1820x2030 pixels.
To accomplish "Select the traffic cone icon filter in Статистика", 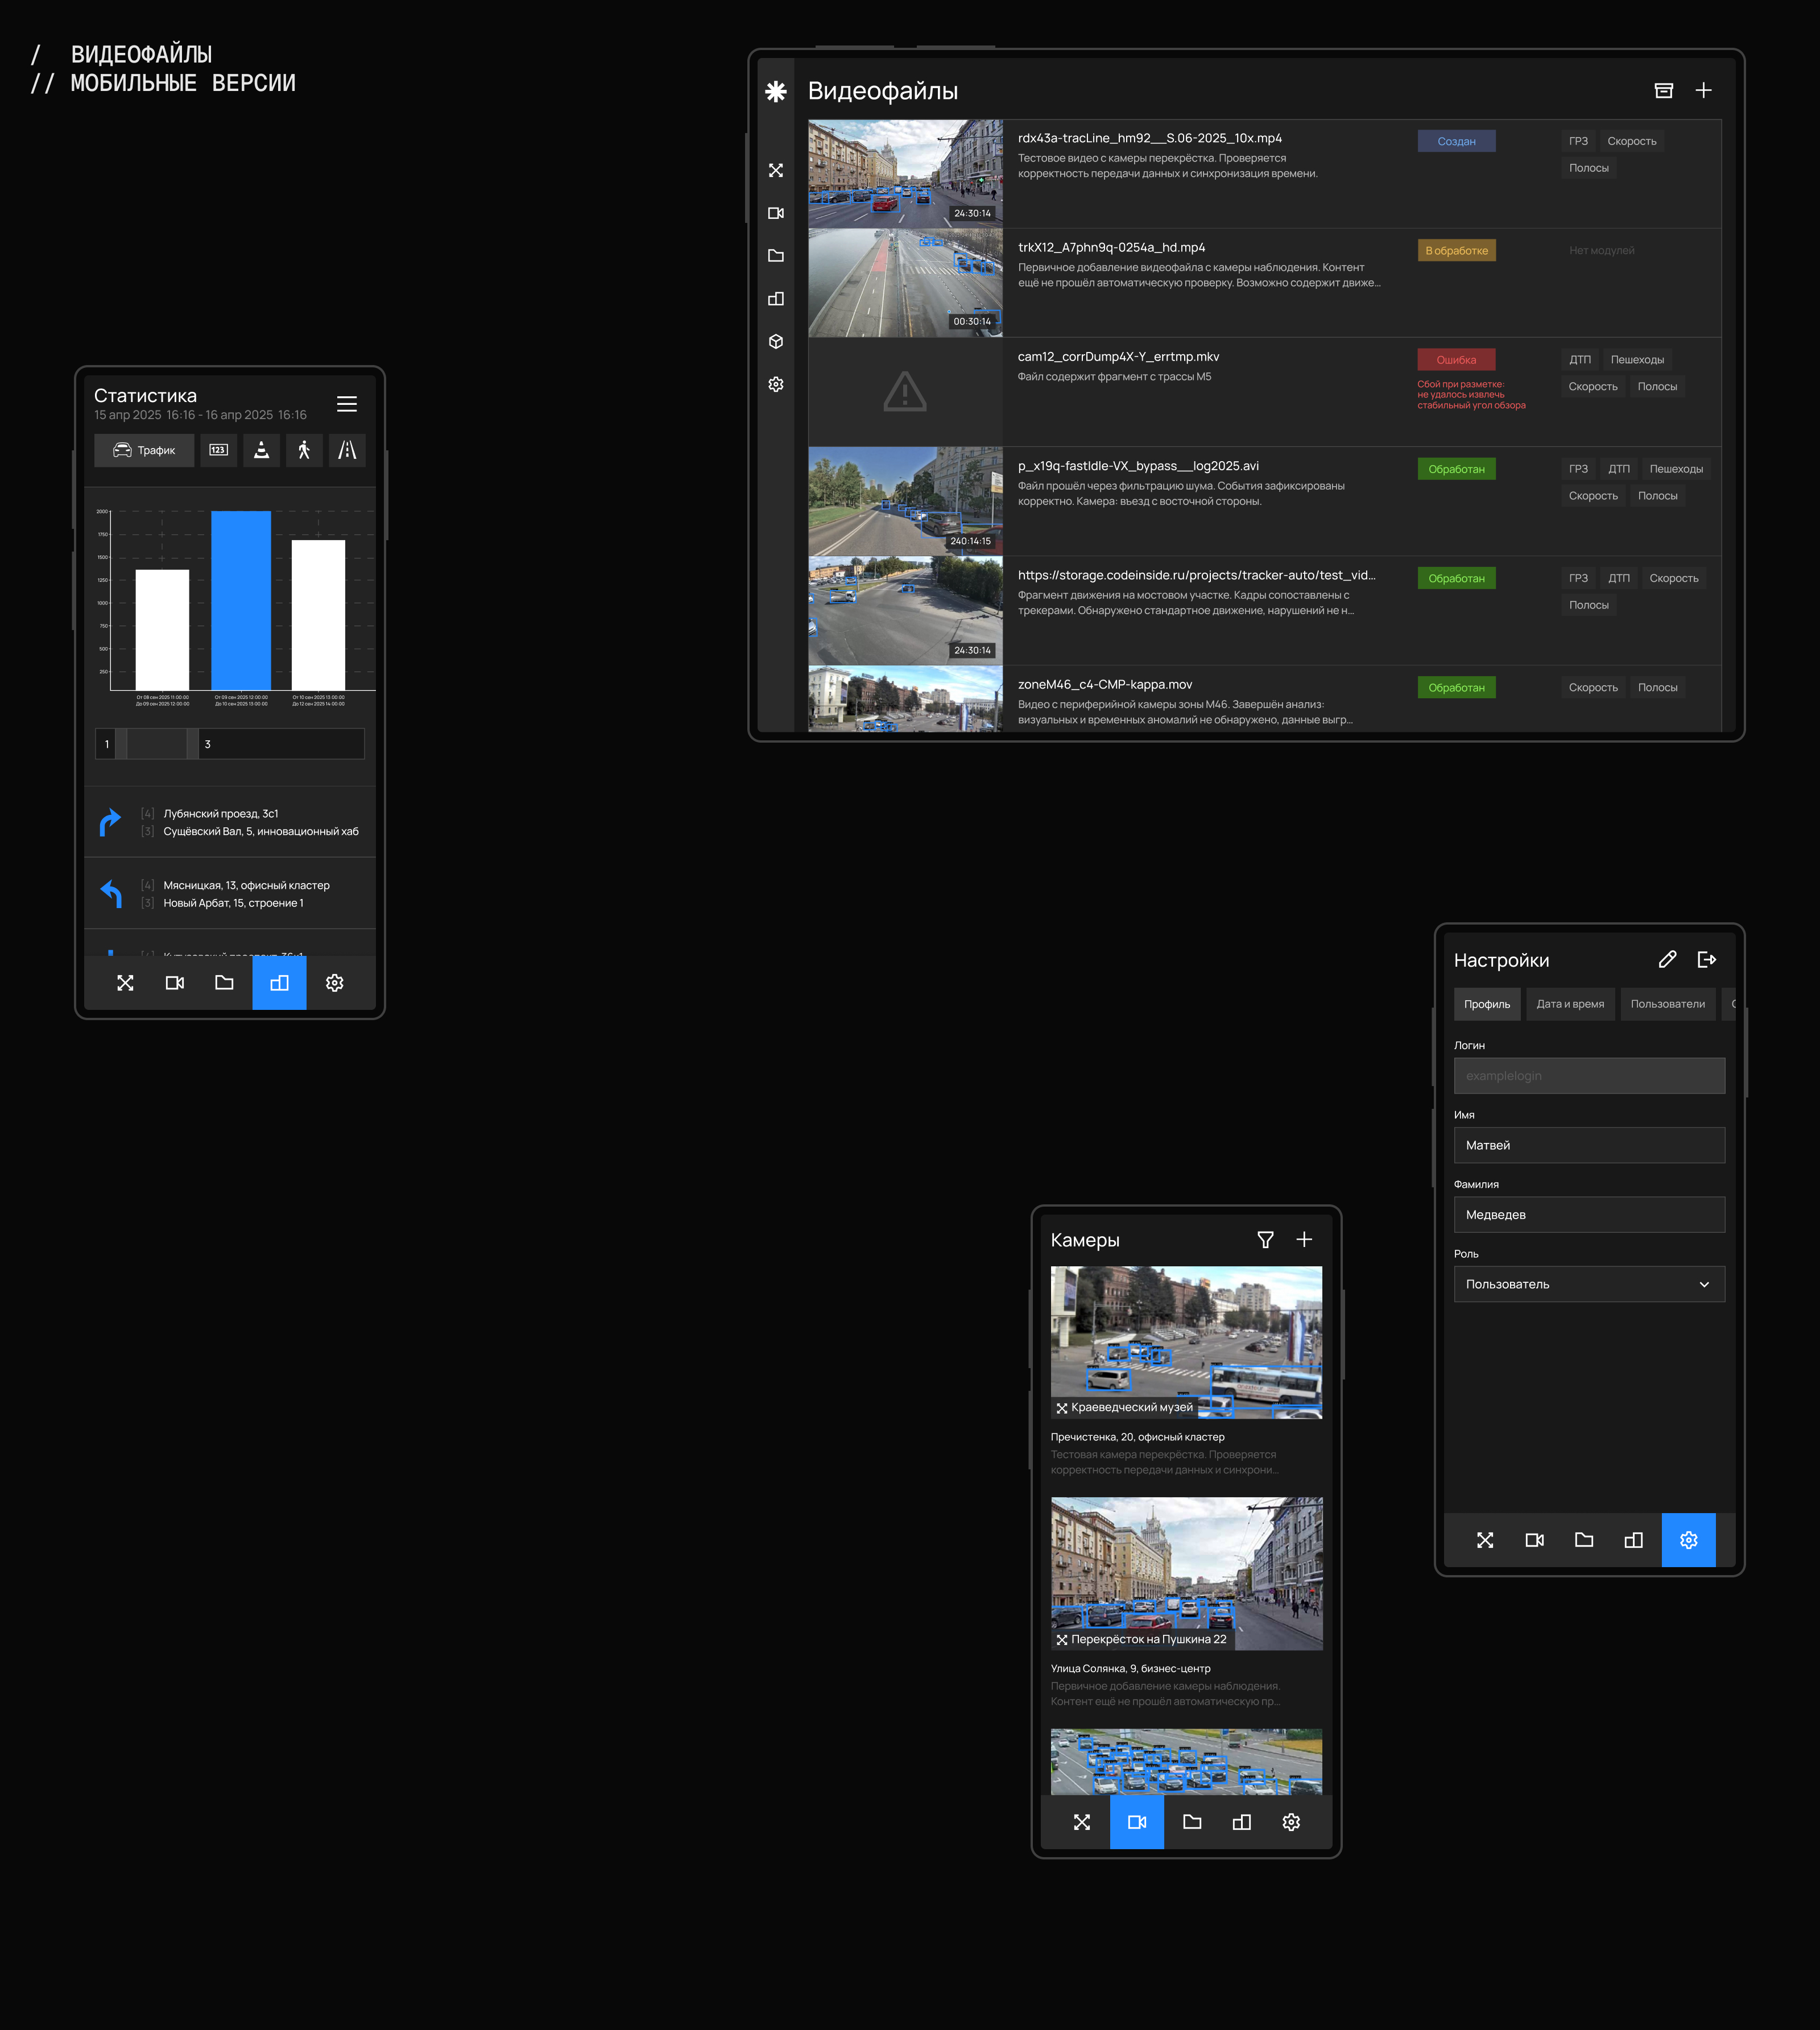I will [261, 451].
